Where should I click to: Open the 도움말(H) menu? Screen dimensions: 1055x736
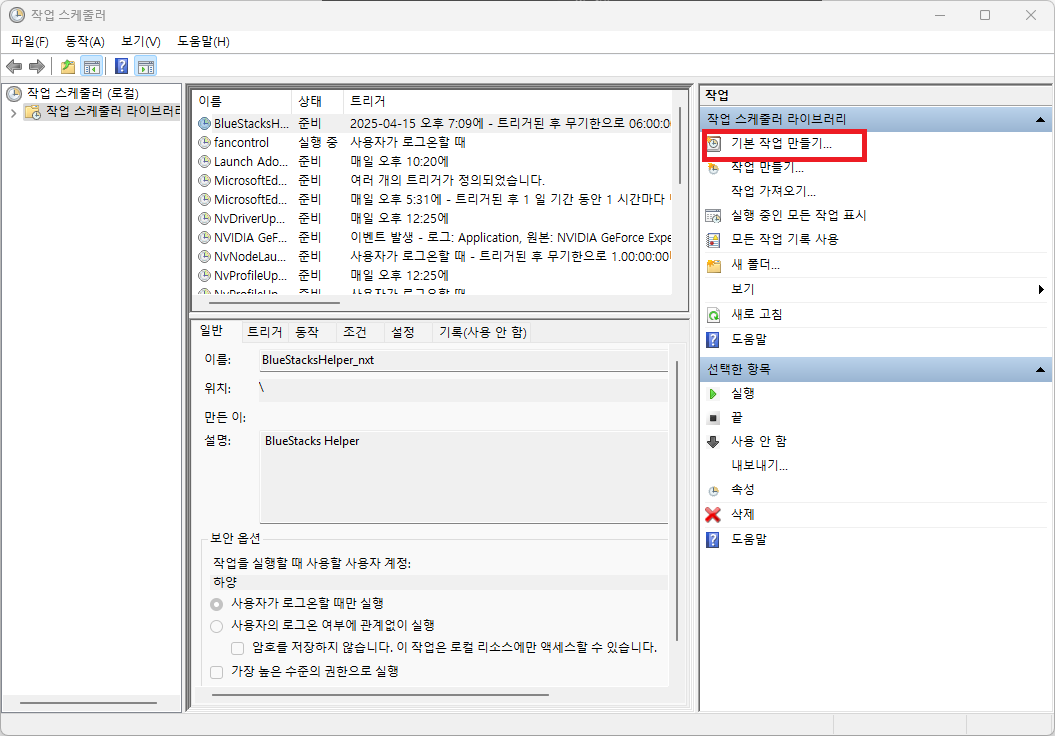[x=203, y=42]
